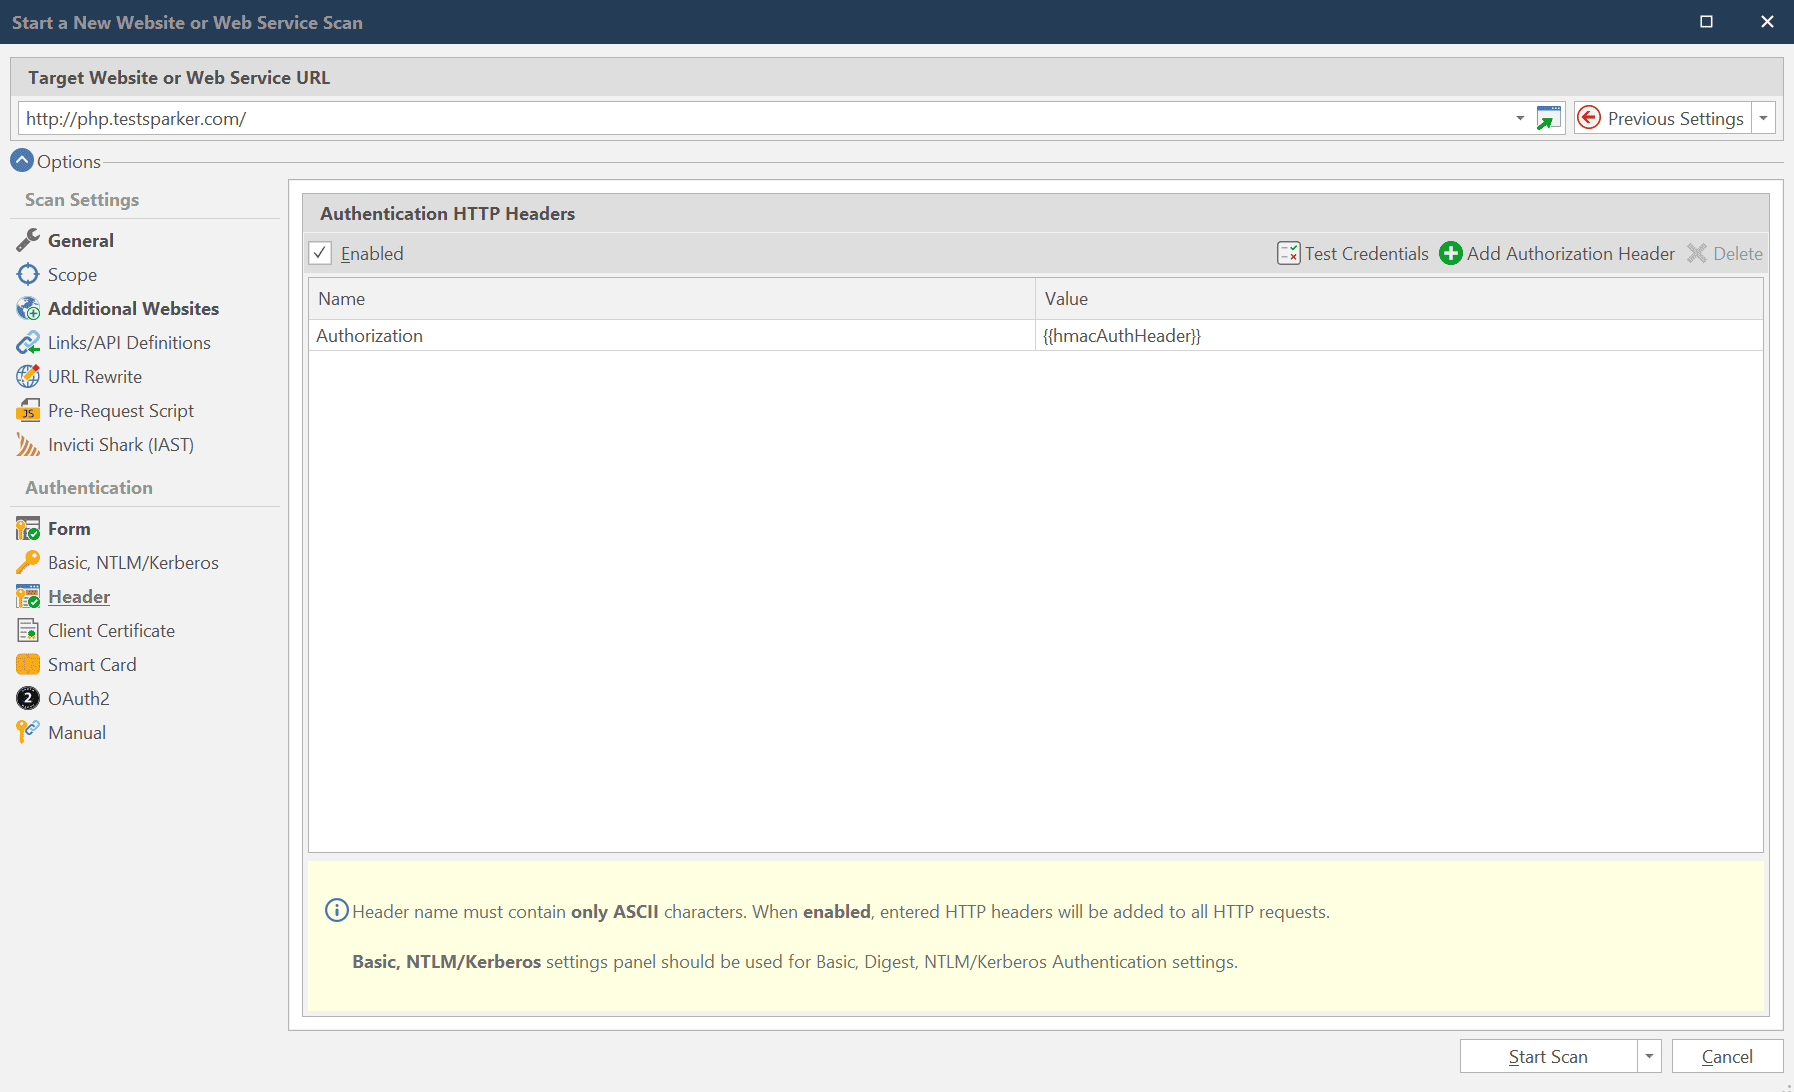
Task: Open the Smart Card authentication panel
Action: coord(92,664)
